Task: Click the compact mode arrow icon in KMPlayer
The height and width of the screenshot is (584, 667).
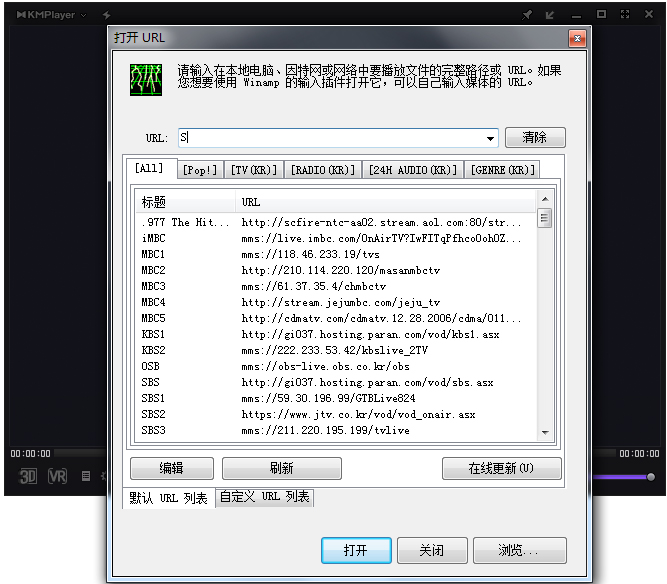Action: (x=550, y=15)
